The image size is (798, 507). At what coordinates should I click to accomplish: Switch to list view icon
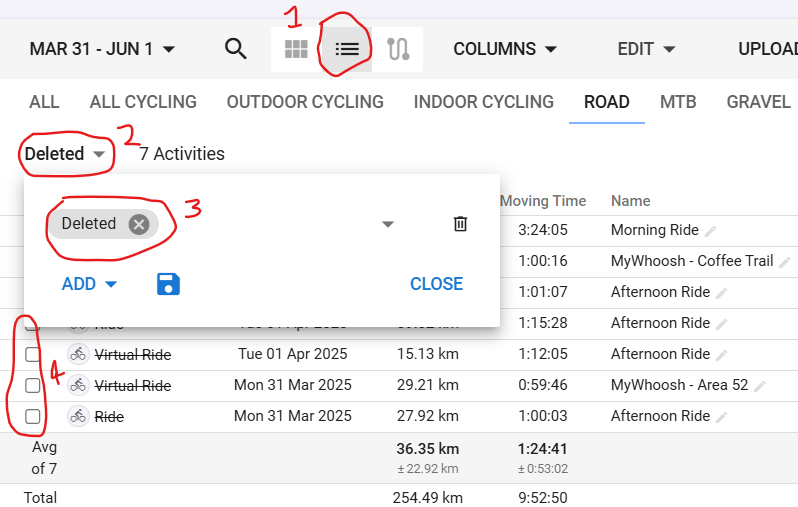tap(347, 49)
